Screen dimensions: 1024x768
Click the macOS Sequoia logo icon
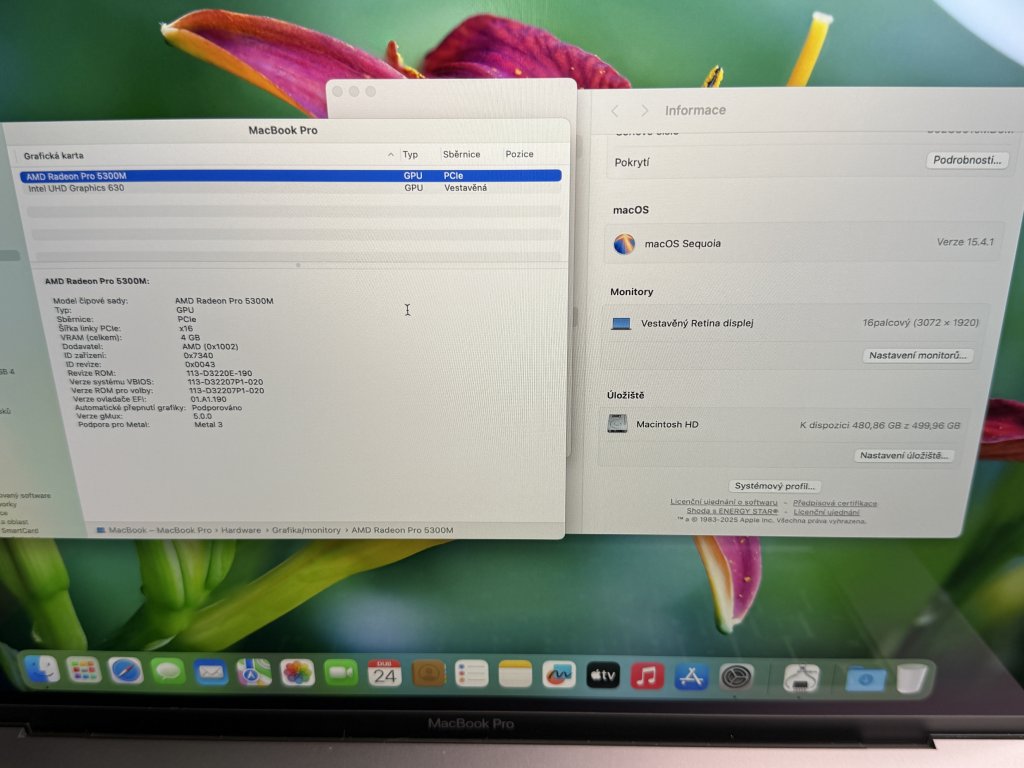pyautogui.click(x=624, y=244)
